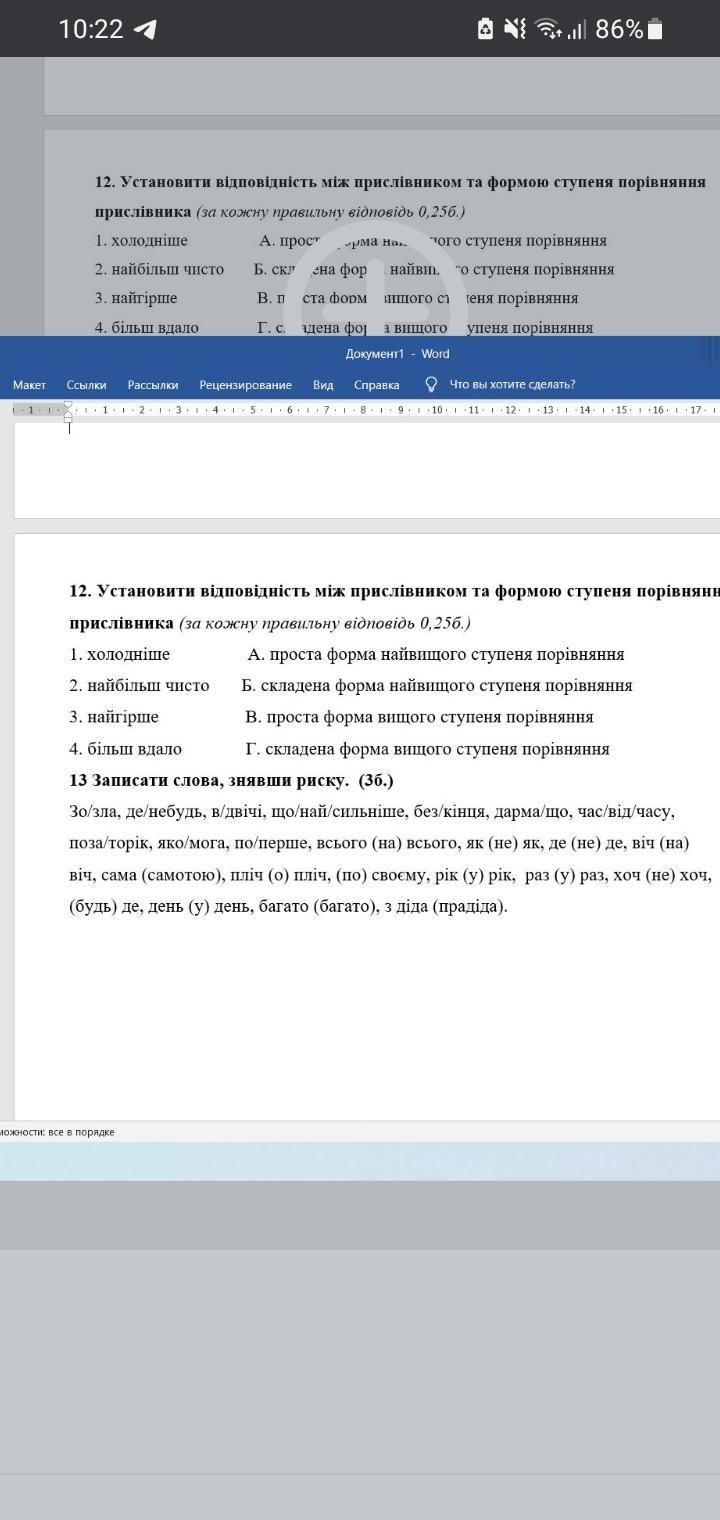Image resolution: width=720 pixels, height=1520 pixels.
Task: Click the accessibility status 'все в порядке'
Action: click(57, 1132)
